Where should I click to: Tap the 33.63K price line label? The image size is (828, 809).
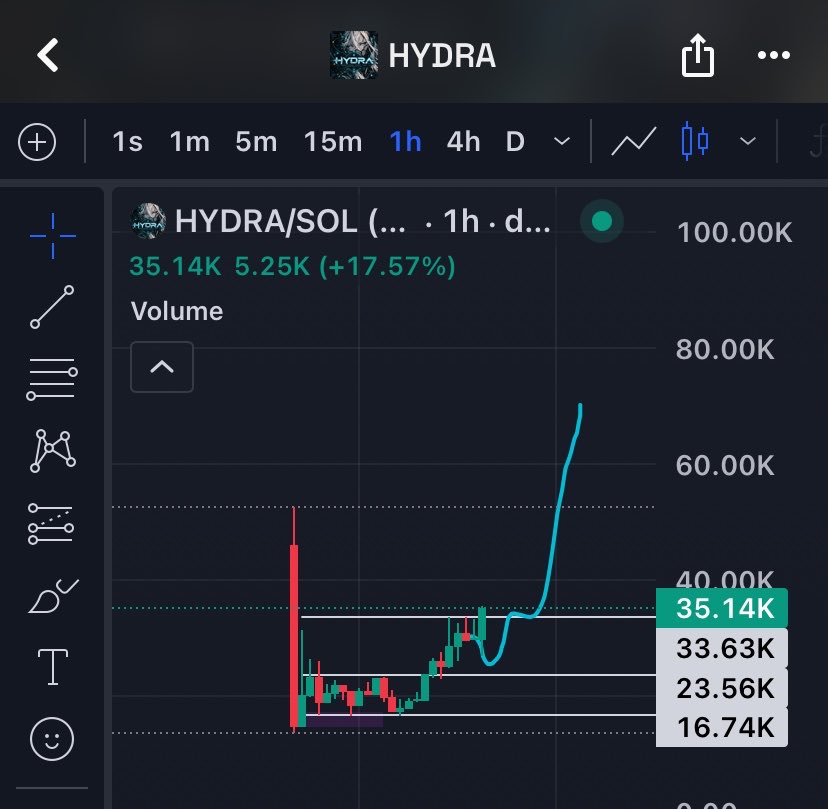(721, 648)
